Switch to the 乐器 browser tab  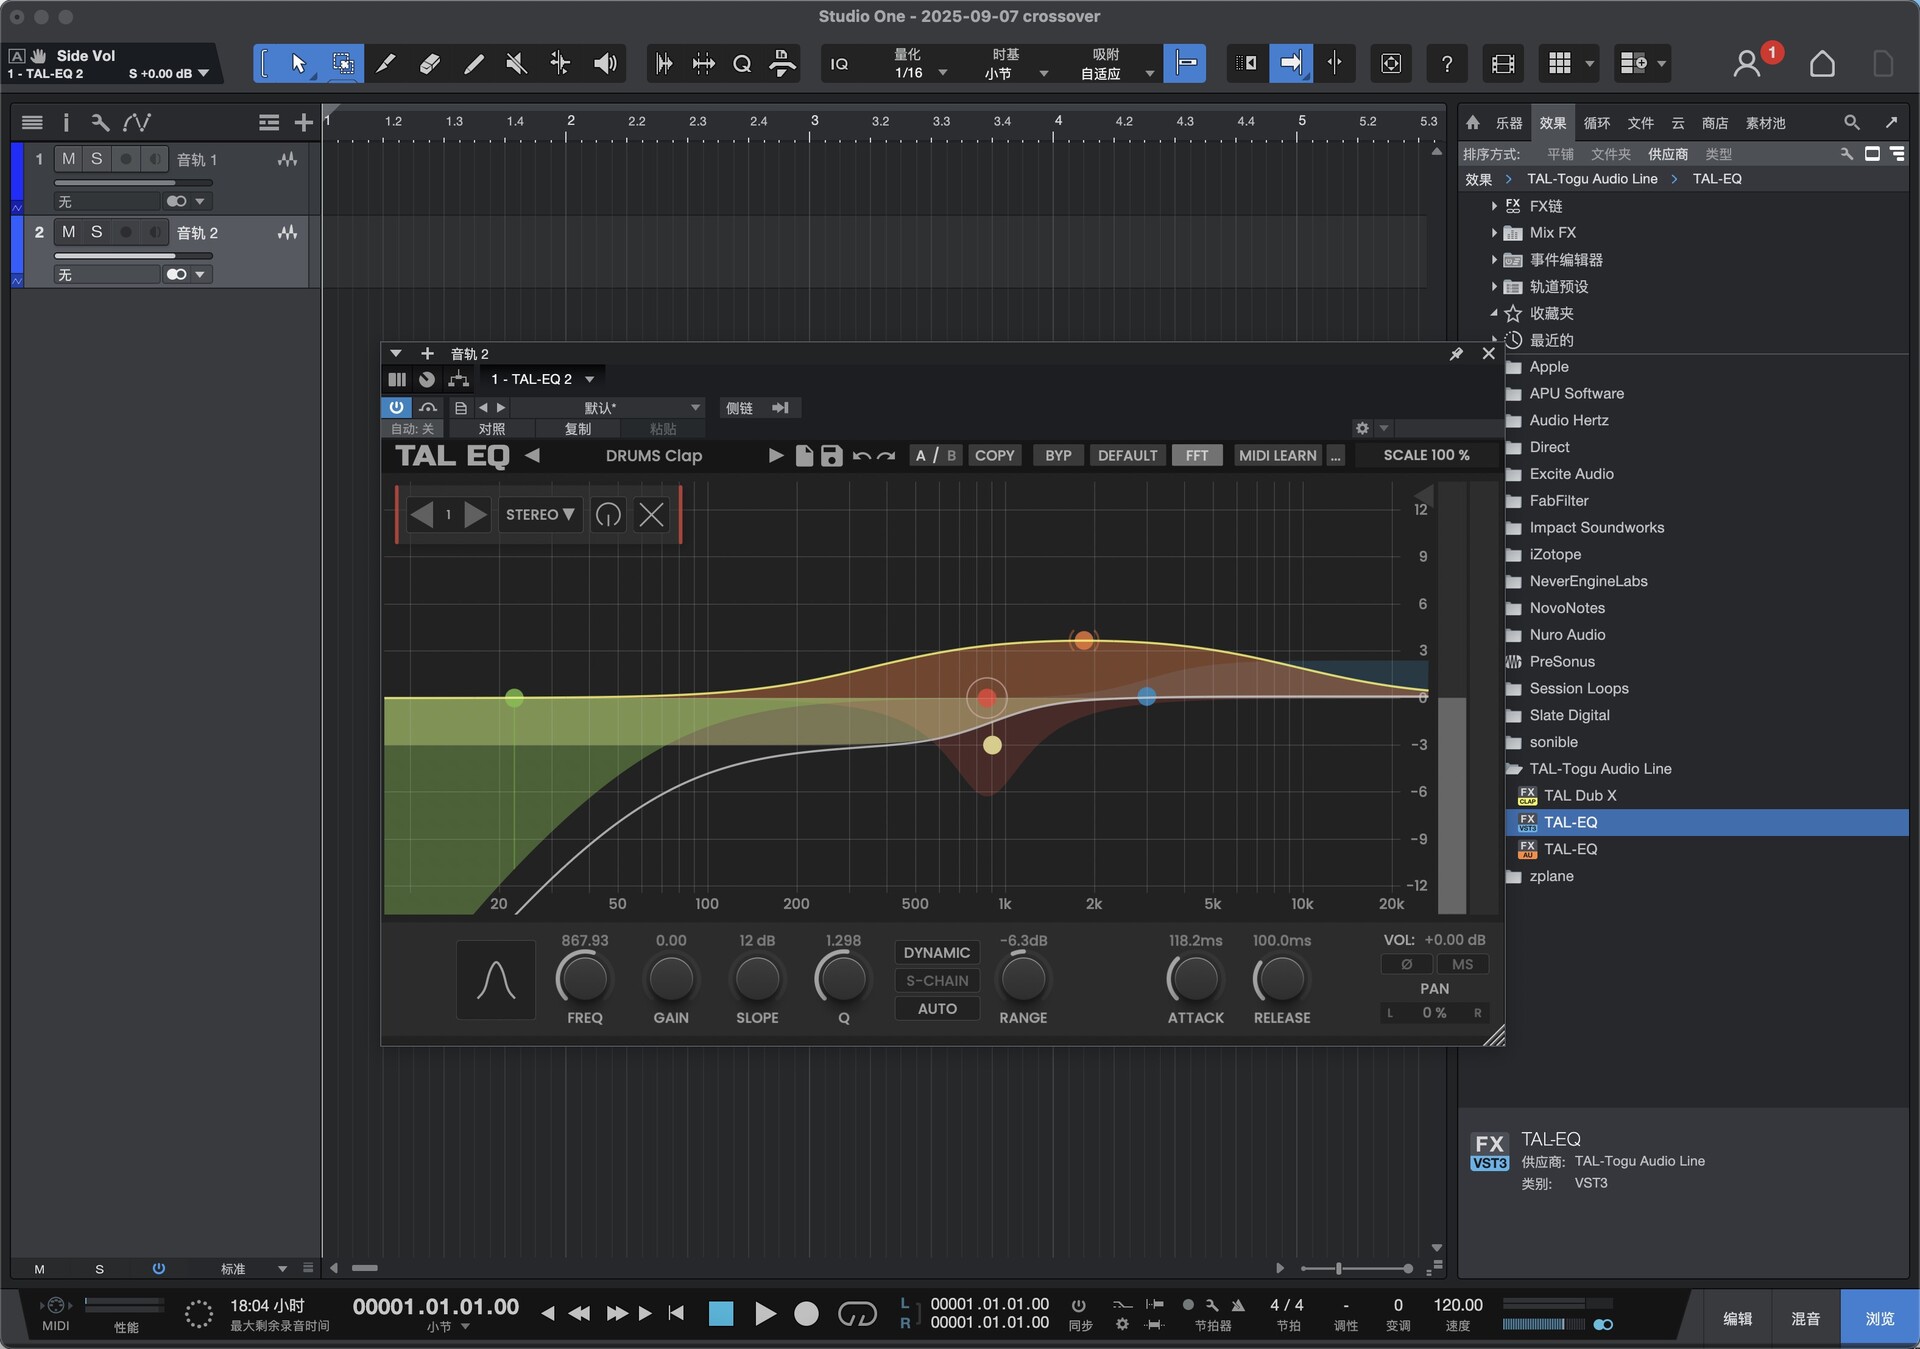[x=1508, y=123]
